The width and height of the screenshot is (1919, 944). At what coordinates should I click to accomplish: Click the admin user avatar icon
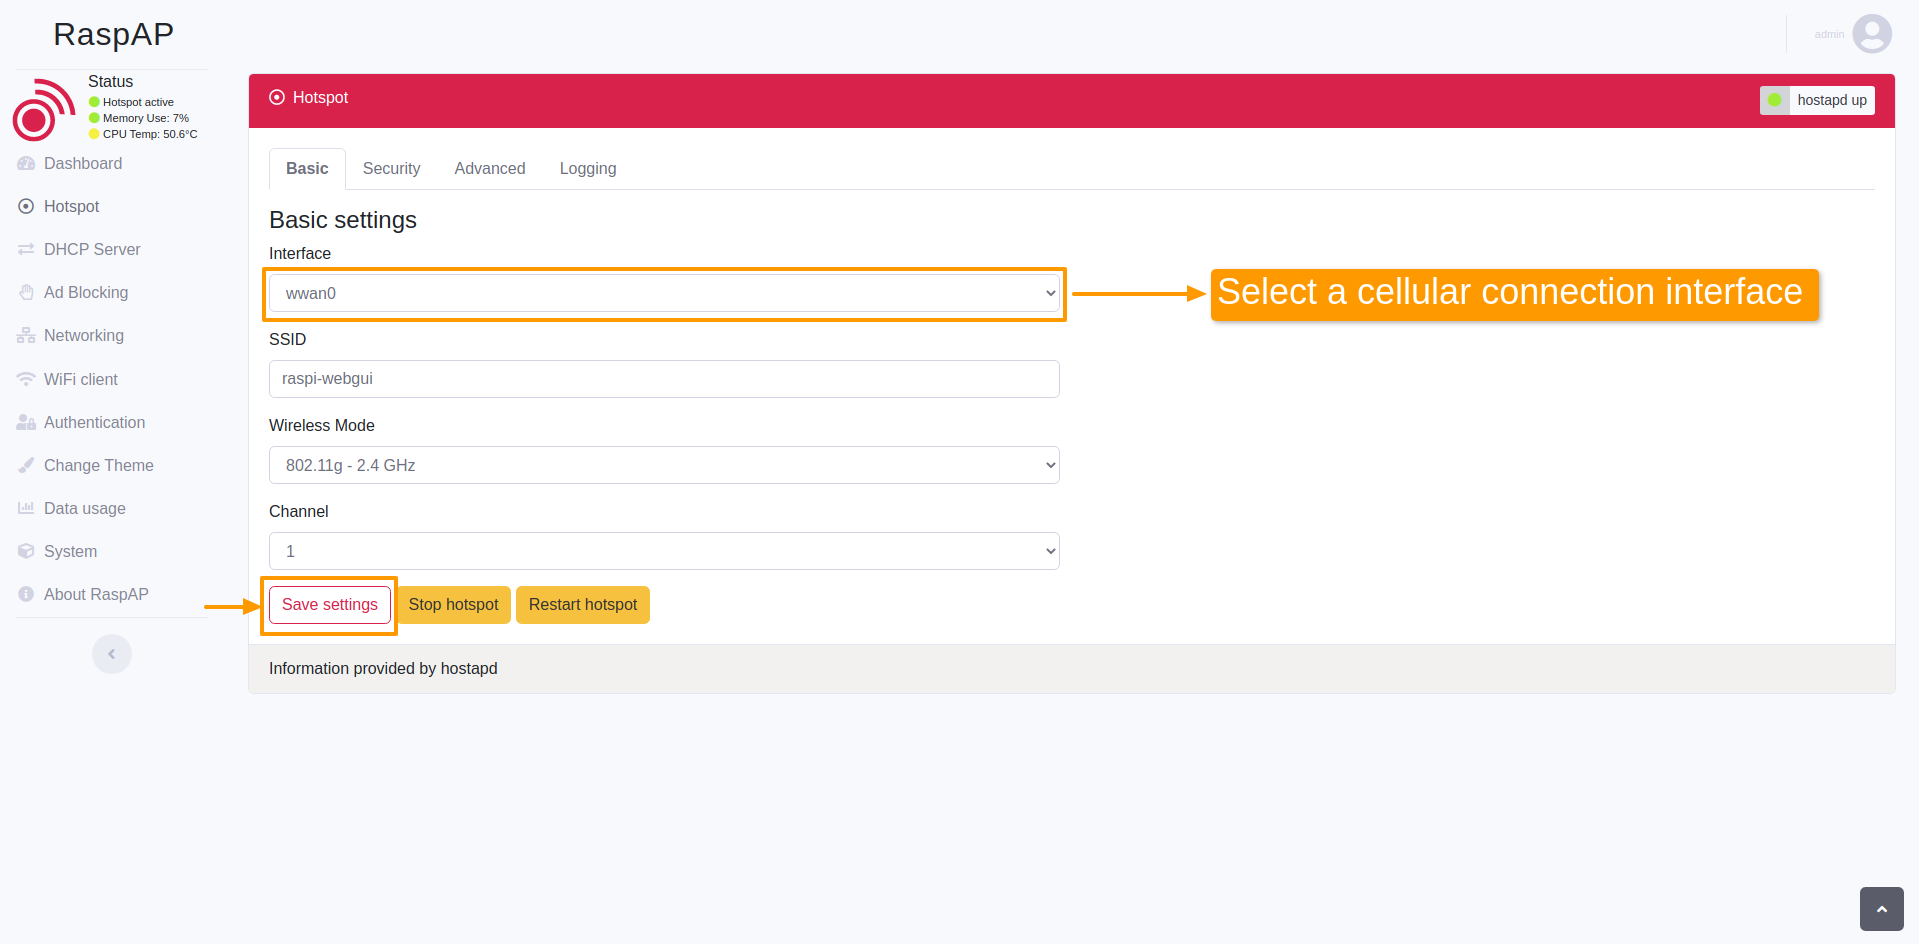[1872, 34]
